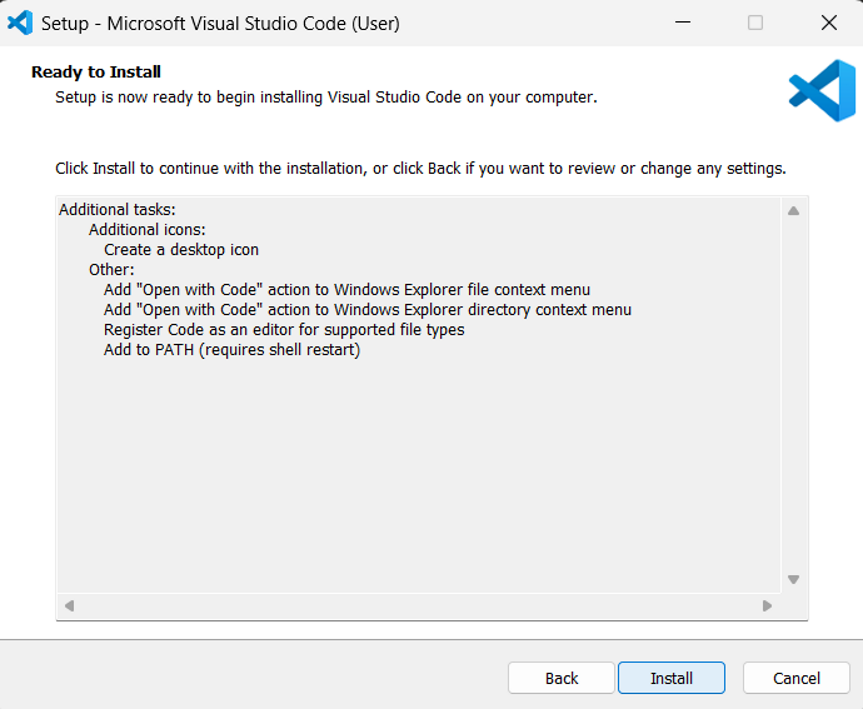
Task: Click the "Ready to Install" heading
Action: click(x=96, y=72)
